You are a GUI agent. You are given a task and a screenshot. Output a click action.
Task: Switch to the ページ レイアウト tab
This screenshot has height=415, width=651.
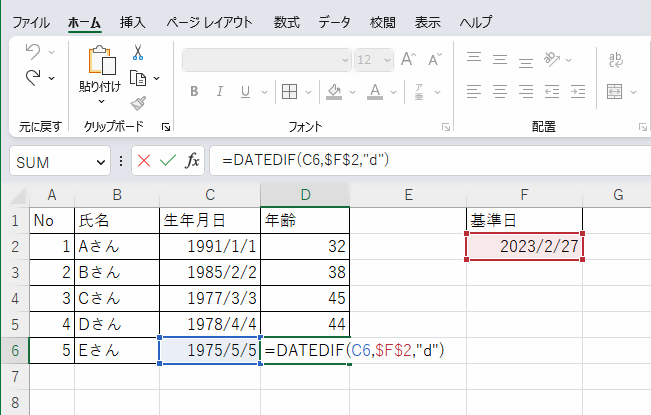coord(209,22)
